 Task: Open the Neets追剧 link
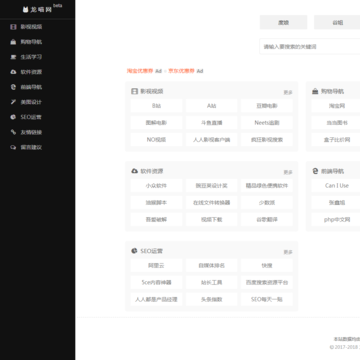(267, 123)
